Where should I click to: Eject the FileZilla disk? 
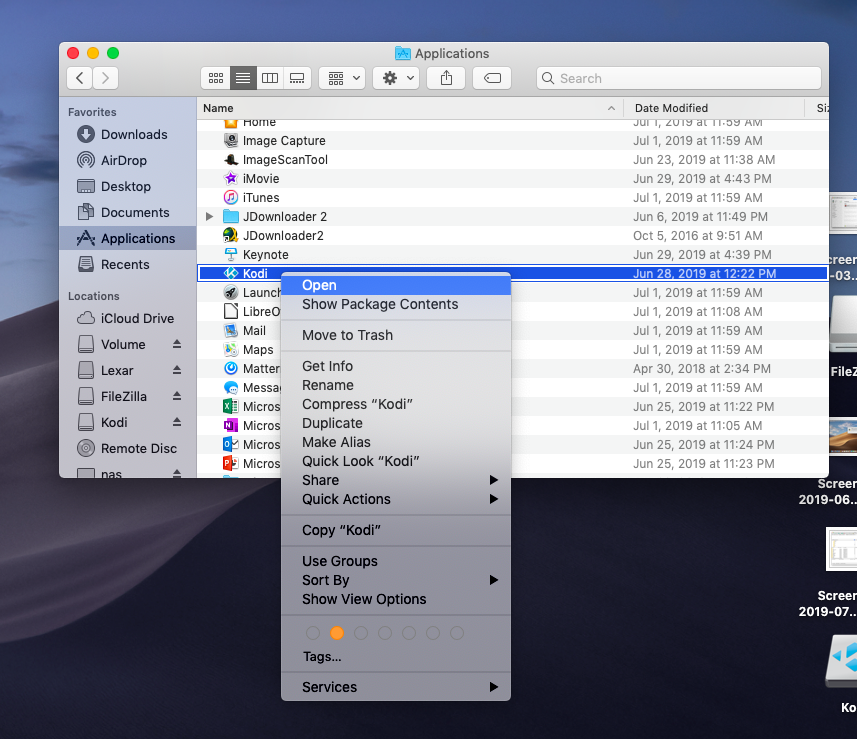(177, 396)
